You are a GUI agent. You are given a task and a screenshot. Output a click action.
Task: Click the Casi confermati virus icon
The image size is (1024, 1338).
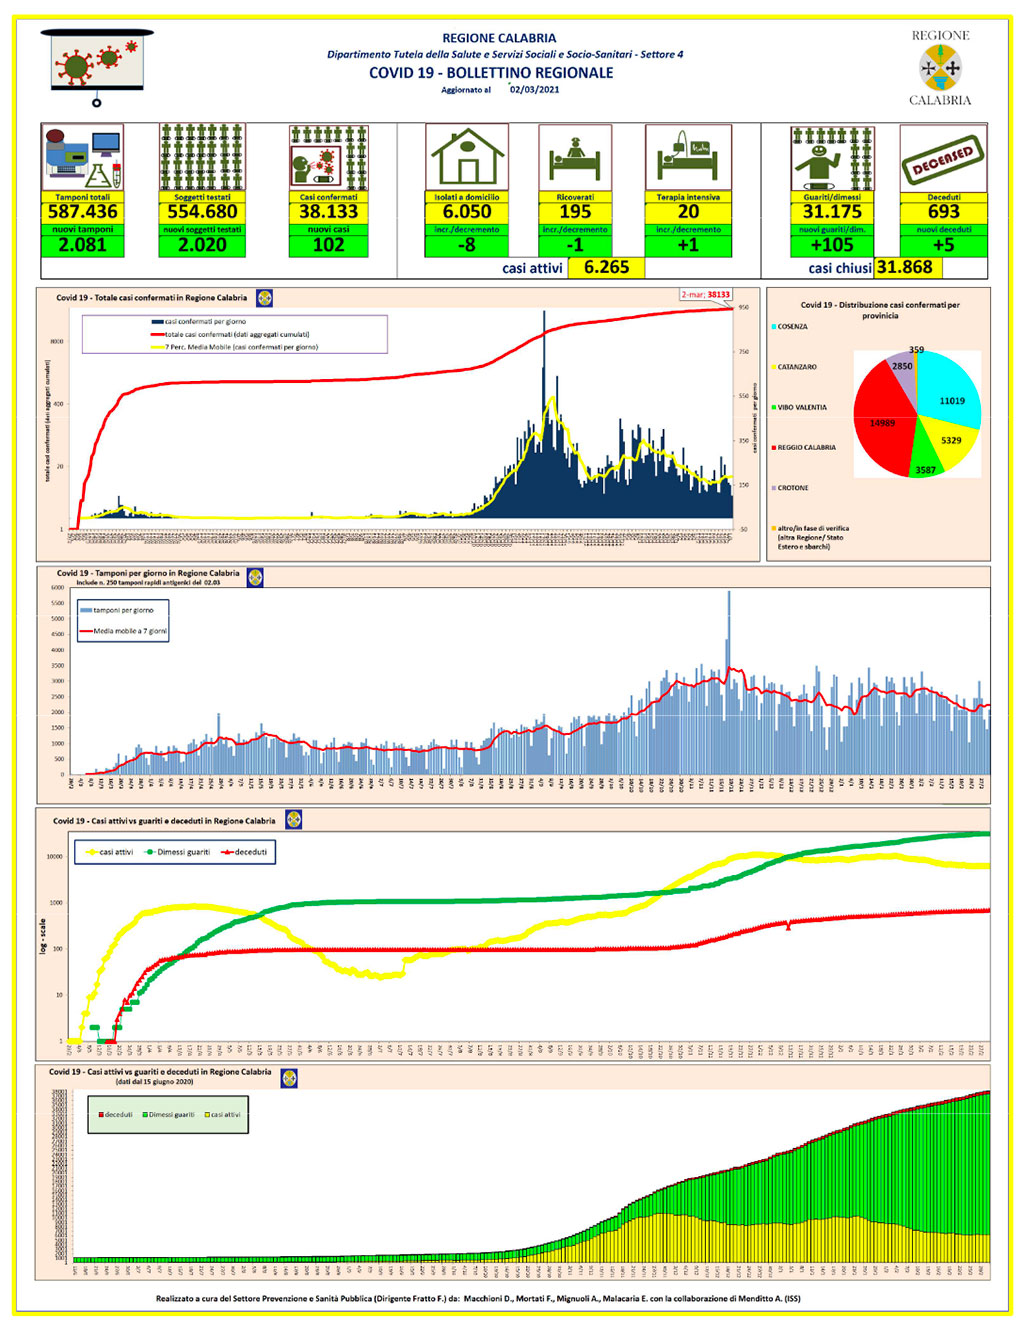[x=329, y=158]
